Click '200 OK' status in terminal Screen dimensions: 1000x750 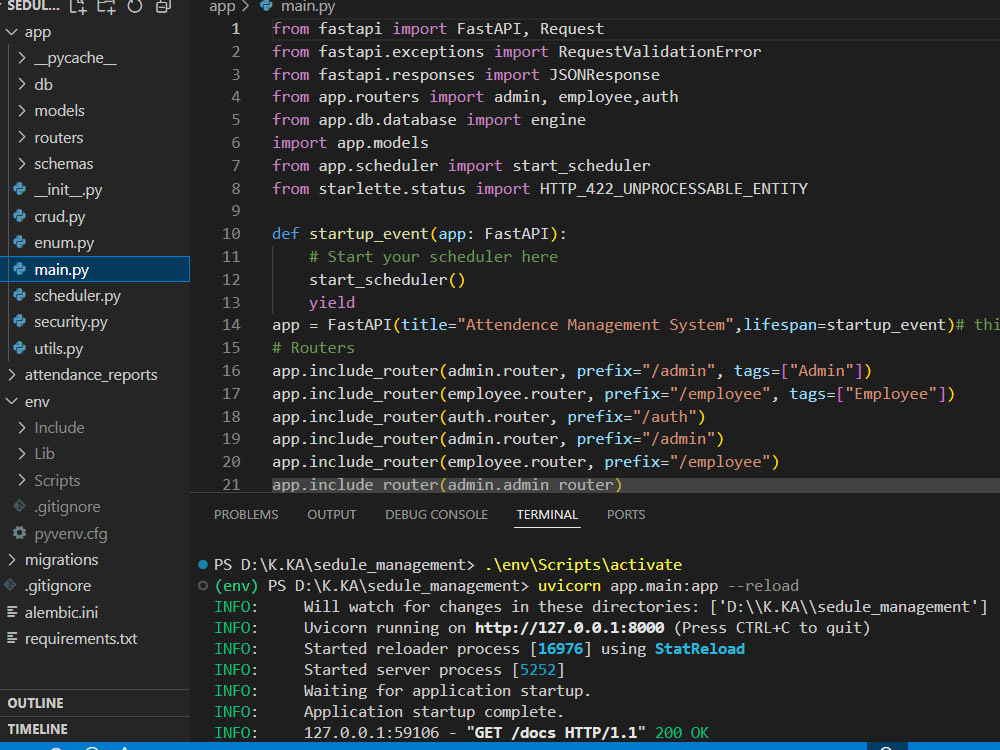pos(682,732)
